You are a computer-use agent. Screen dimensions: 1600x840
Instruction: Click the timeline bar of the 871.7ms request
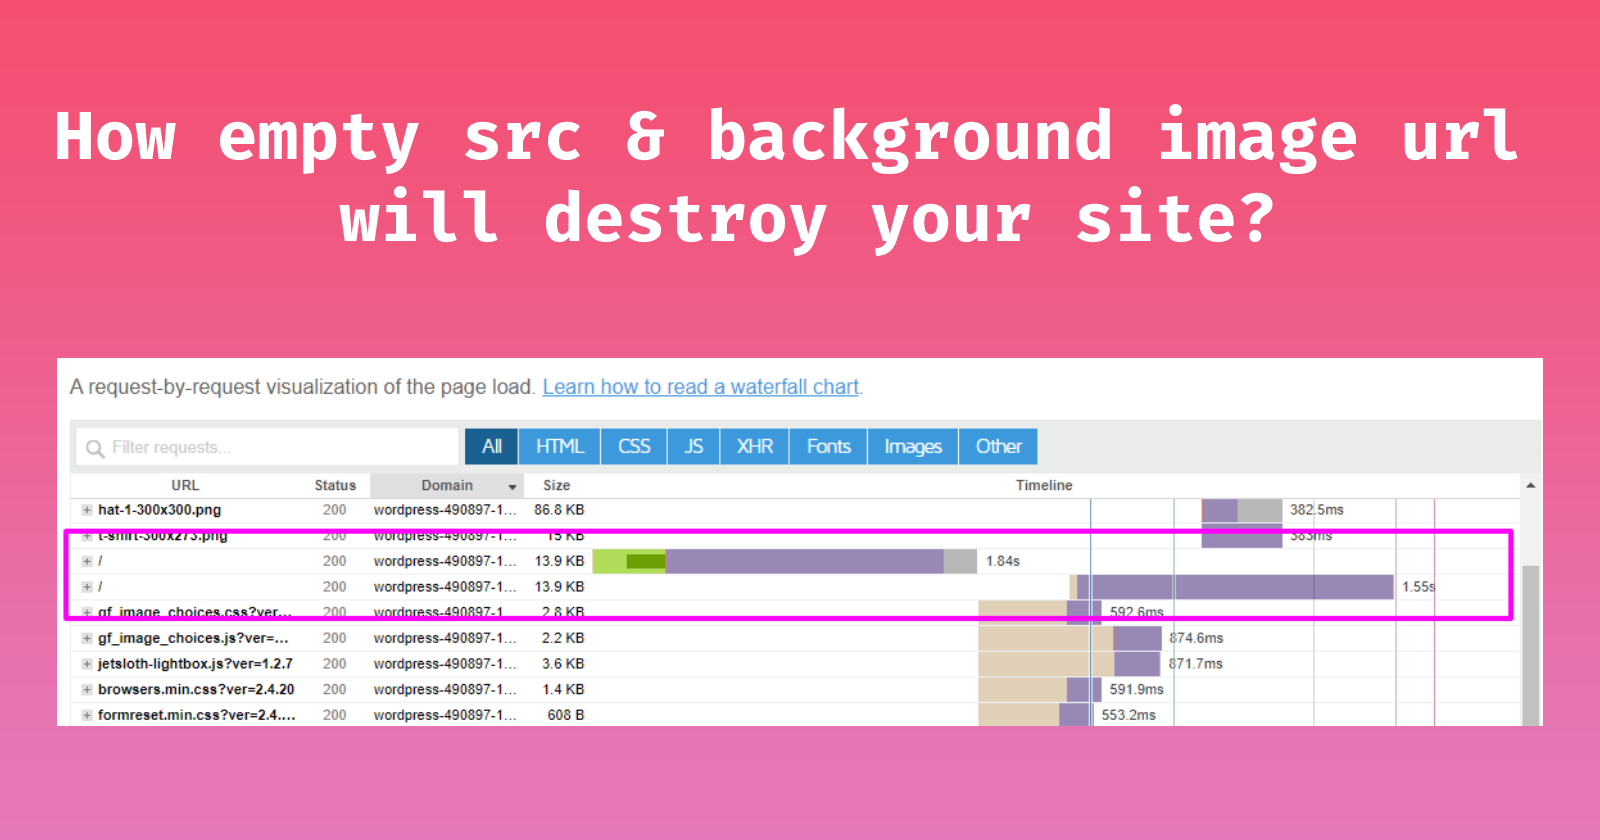[1069, 664]
